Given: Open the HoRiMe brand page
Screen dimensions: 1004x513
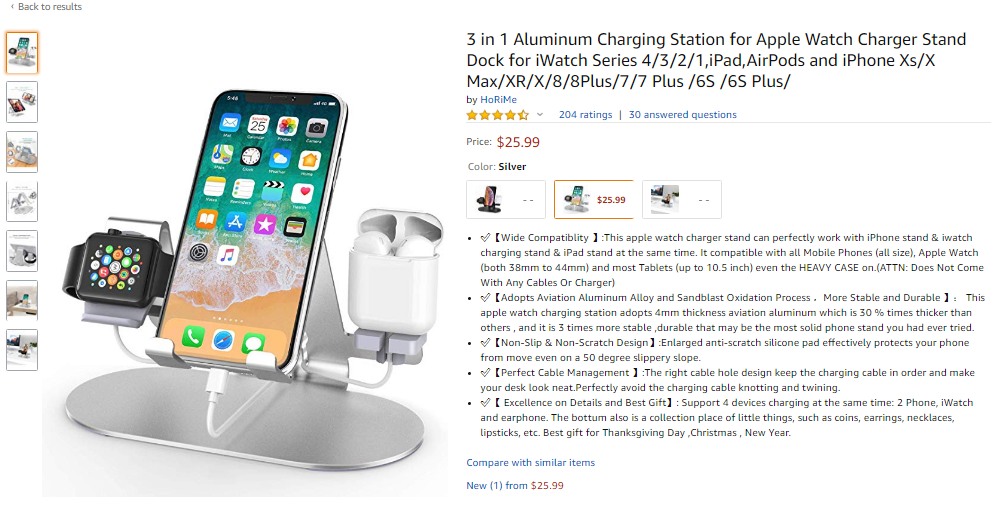Looking at the screenshot, I should click(x=498, y=99).
